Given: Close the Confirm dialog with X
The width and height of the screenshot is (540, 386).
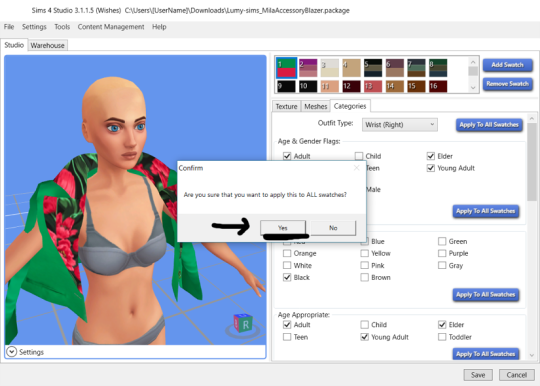Looking at the screenshot, I should 356,168.
